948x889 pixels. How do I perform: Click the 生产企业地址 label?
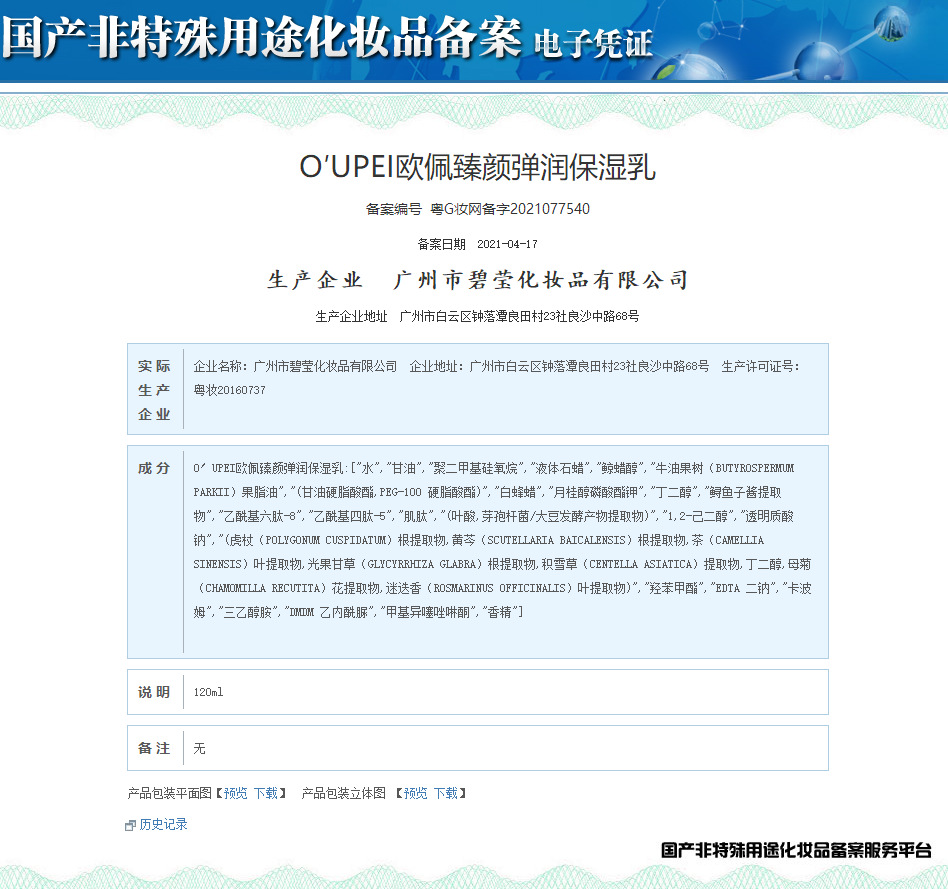[351, 316]
